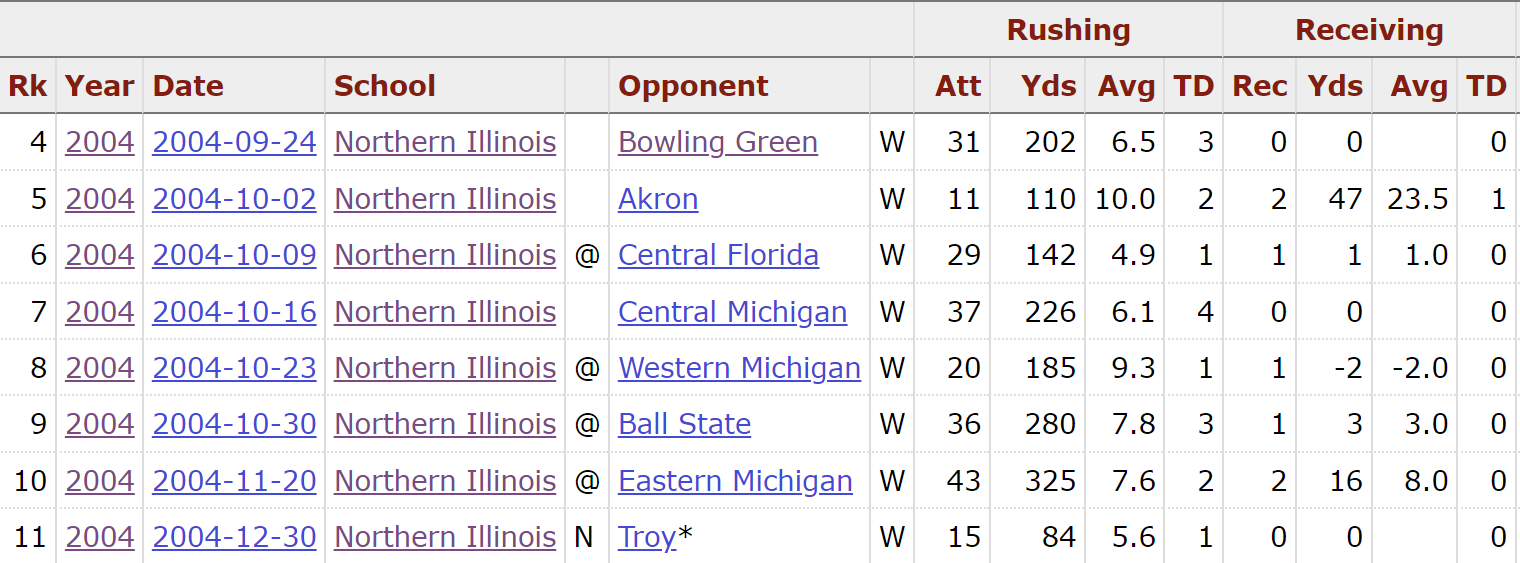Click the Troy opponent link
This screenshot has height=563, width=1520.
click(647, 537)
